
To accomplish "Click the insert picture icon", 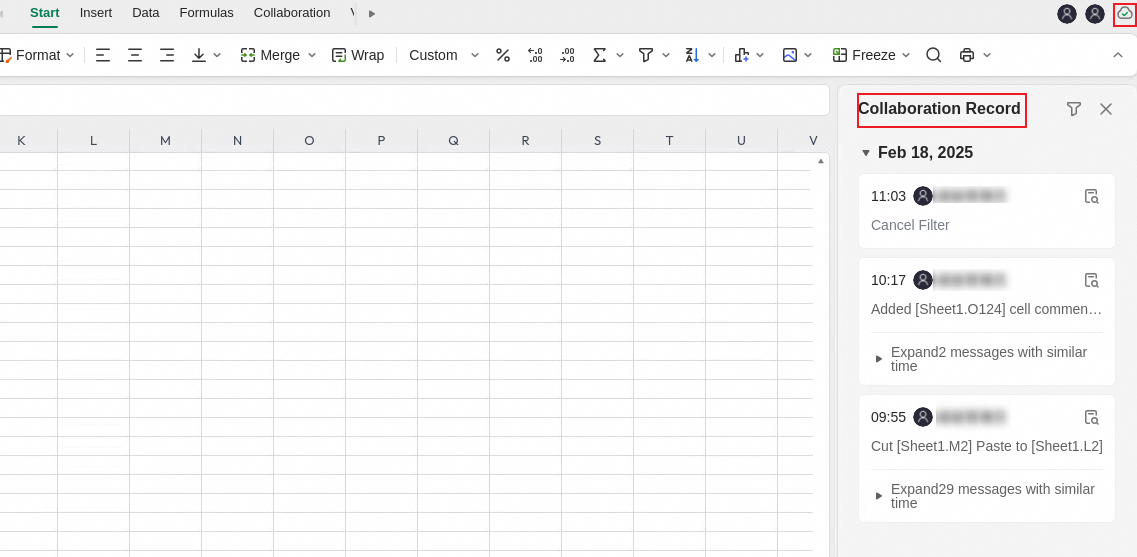I will (790, 55).
